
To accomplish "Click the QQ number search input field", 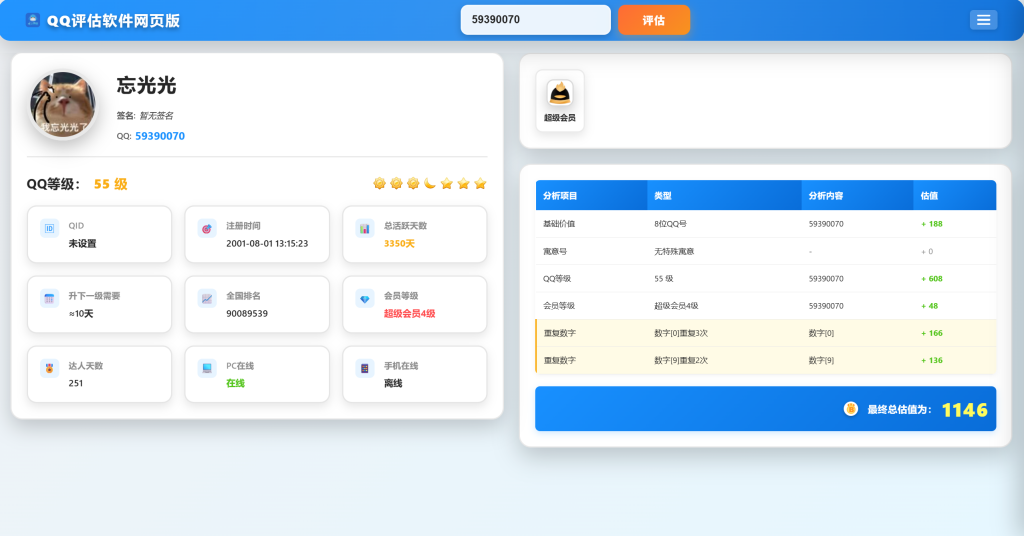I will click(536, 20).
